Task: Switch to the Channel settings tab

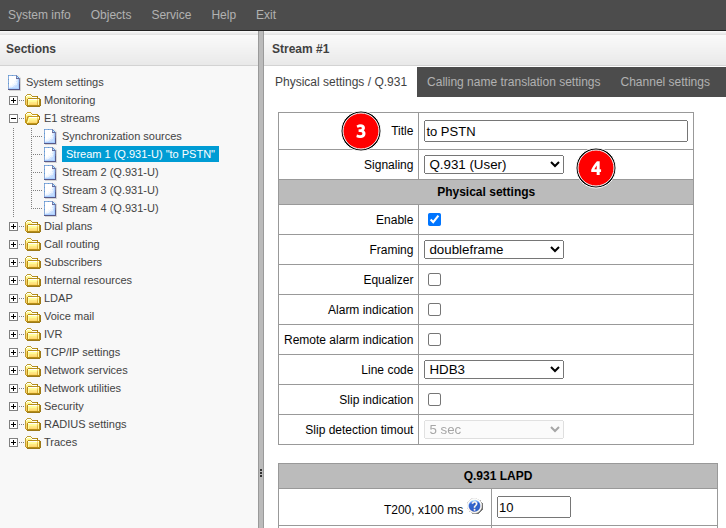Action: click(664, 82)
